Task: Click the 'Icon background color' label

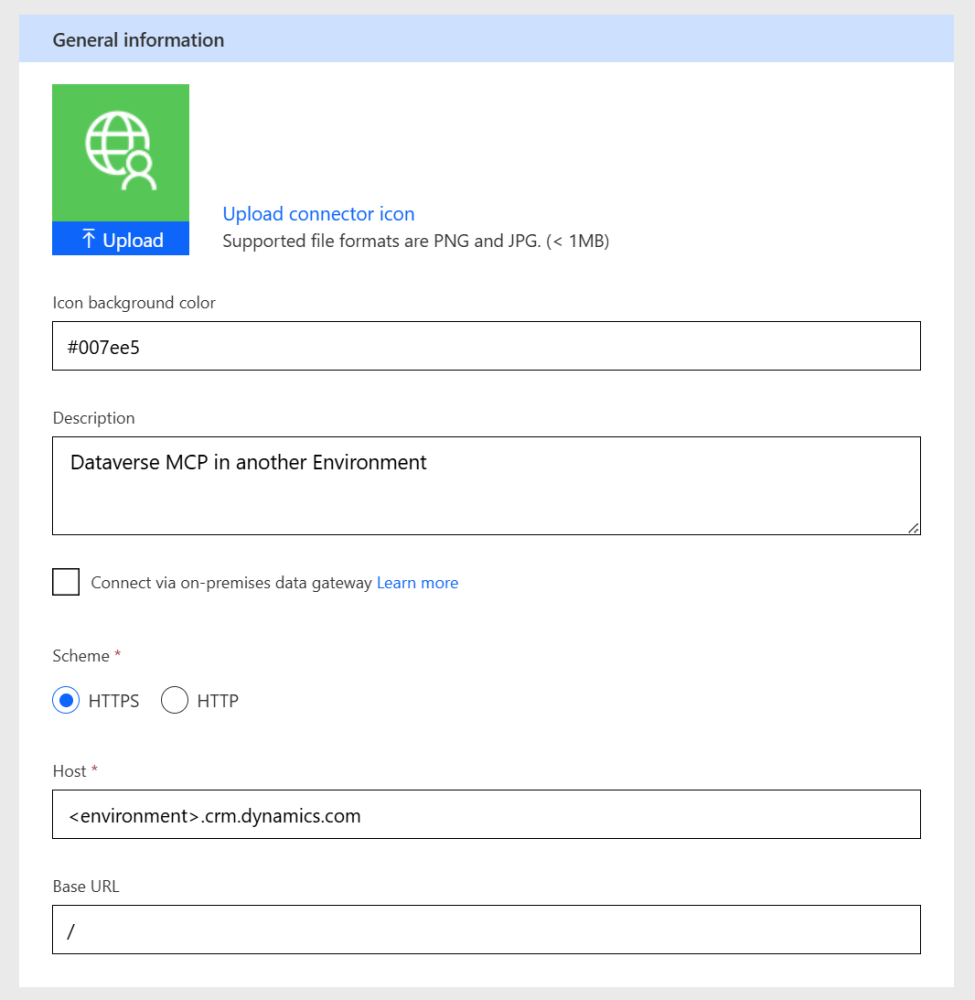Action: pyautogui.click(x=134, y=302)
